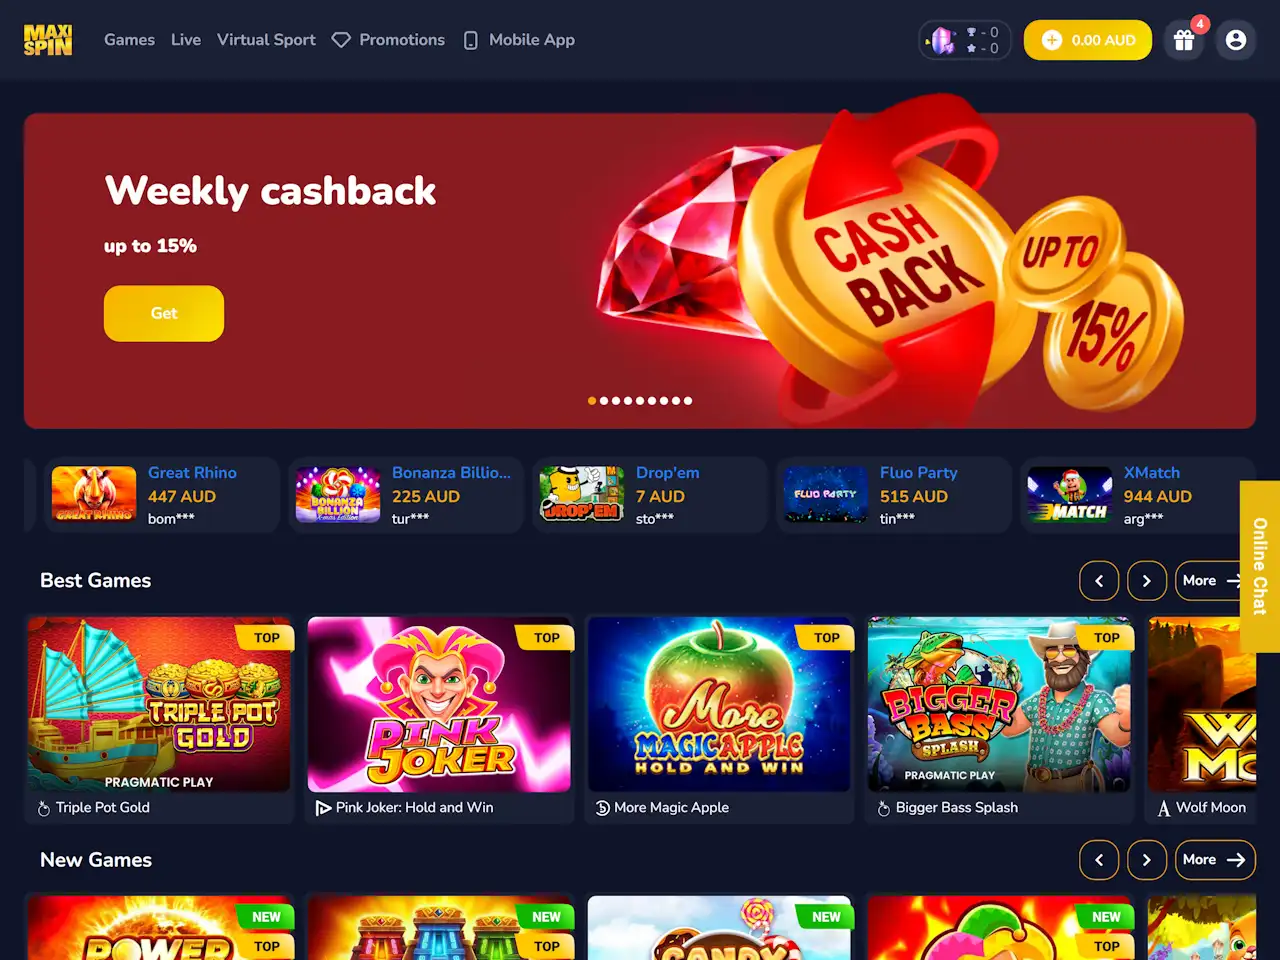Click the Maxi Spin logo
1280x960 pixels.
coord(48,40)
